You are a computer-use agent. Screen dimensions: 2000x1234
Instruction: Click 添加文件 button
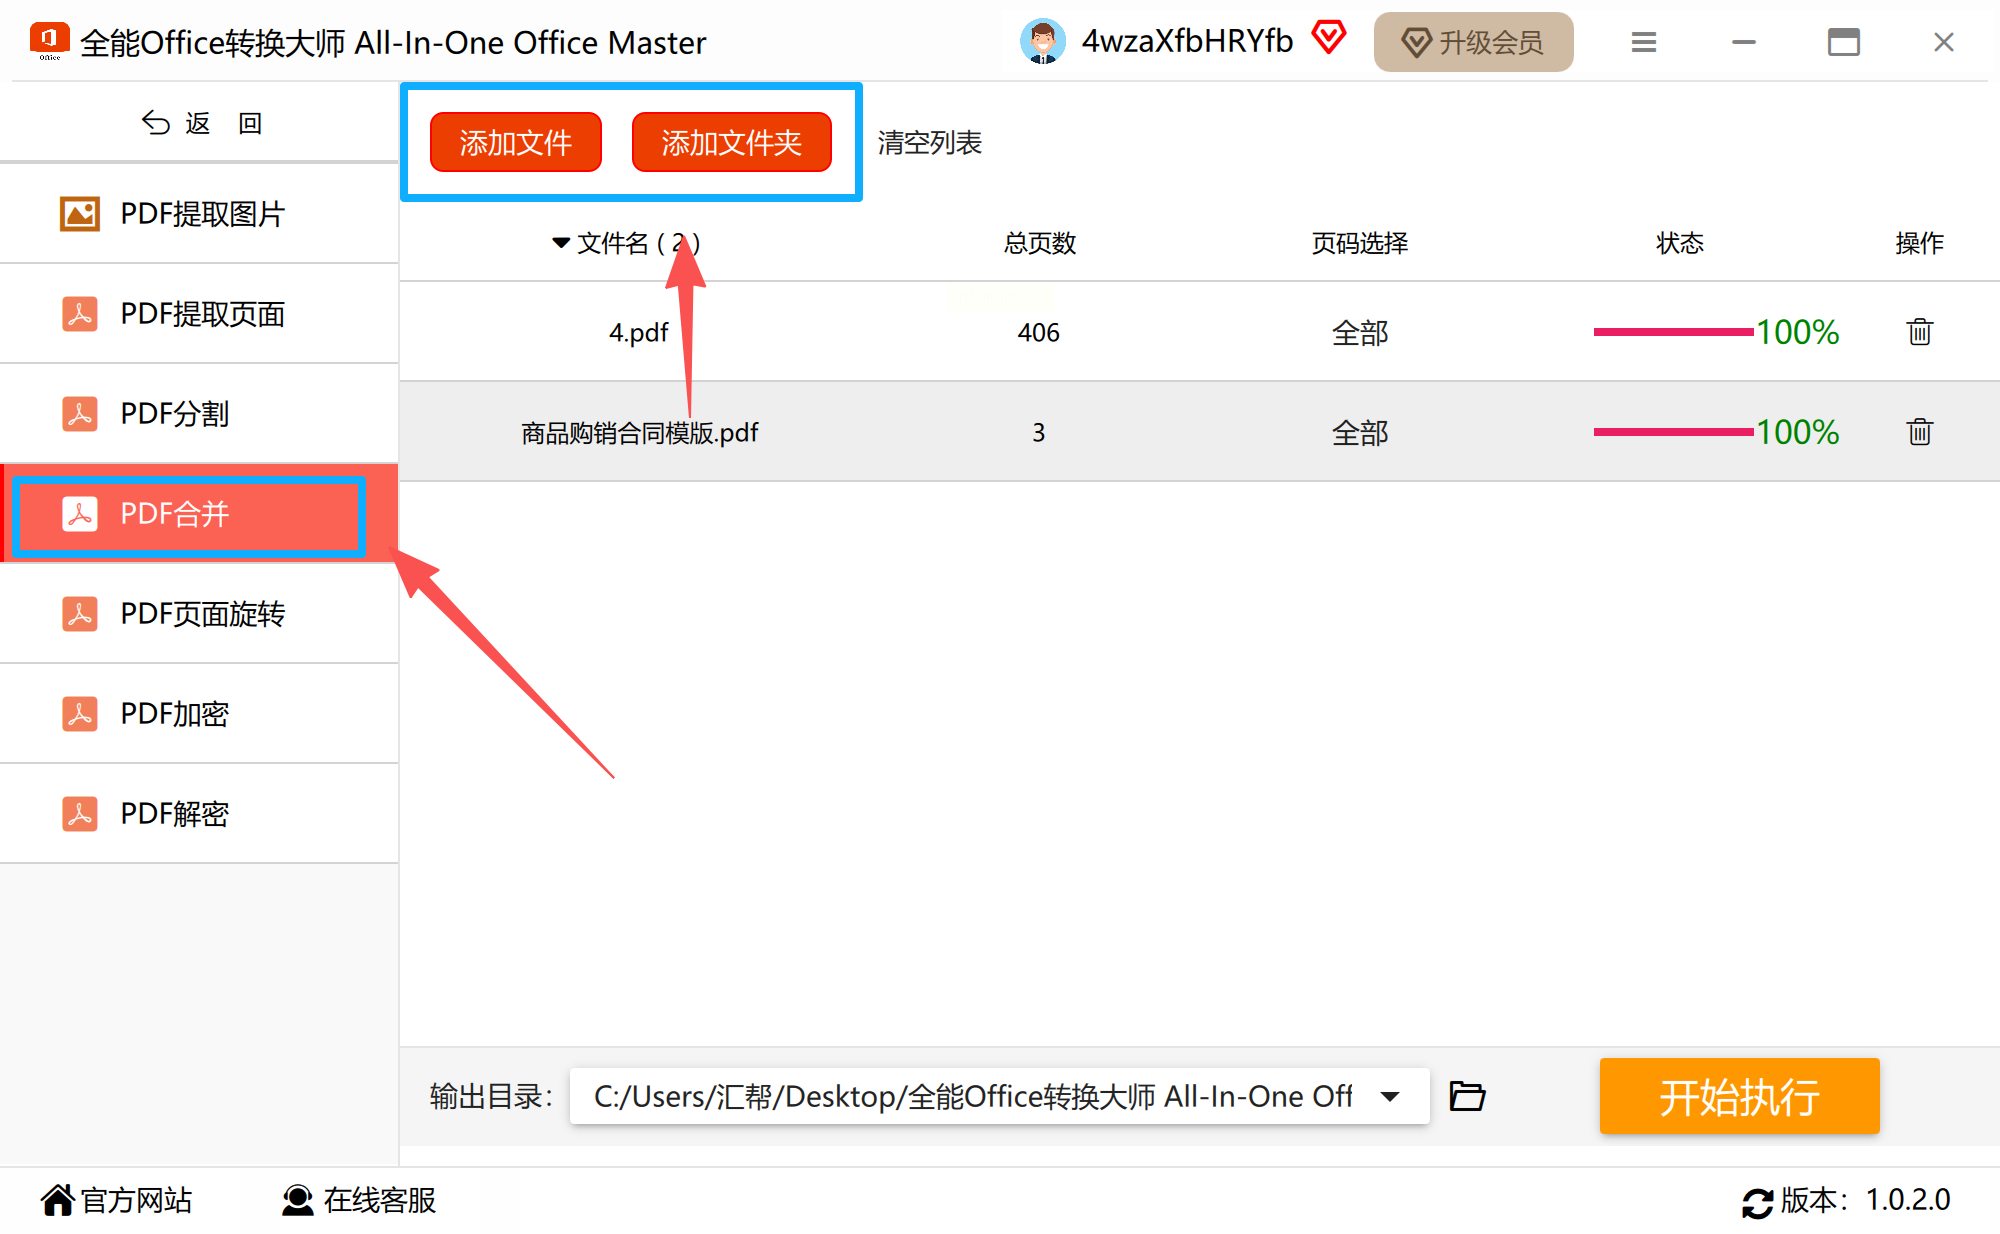(x=515, y=143)
